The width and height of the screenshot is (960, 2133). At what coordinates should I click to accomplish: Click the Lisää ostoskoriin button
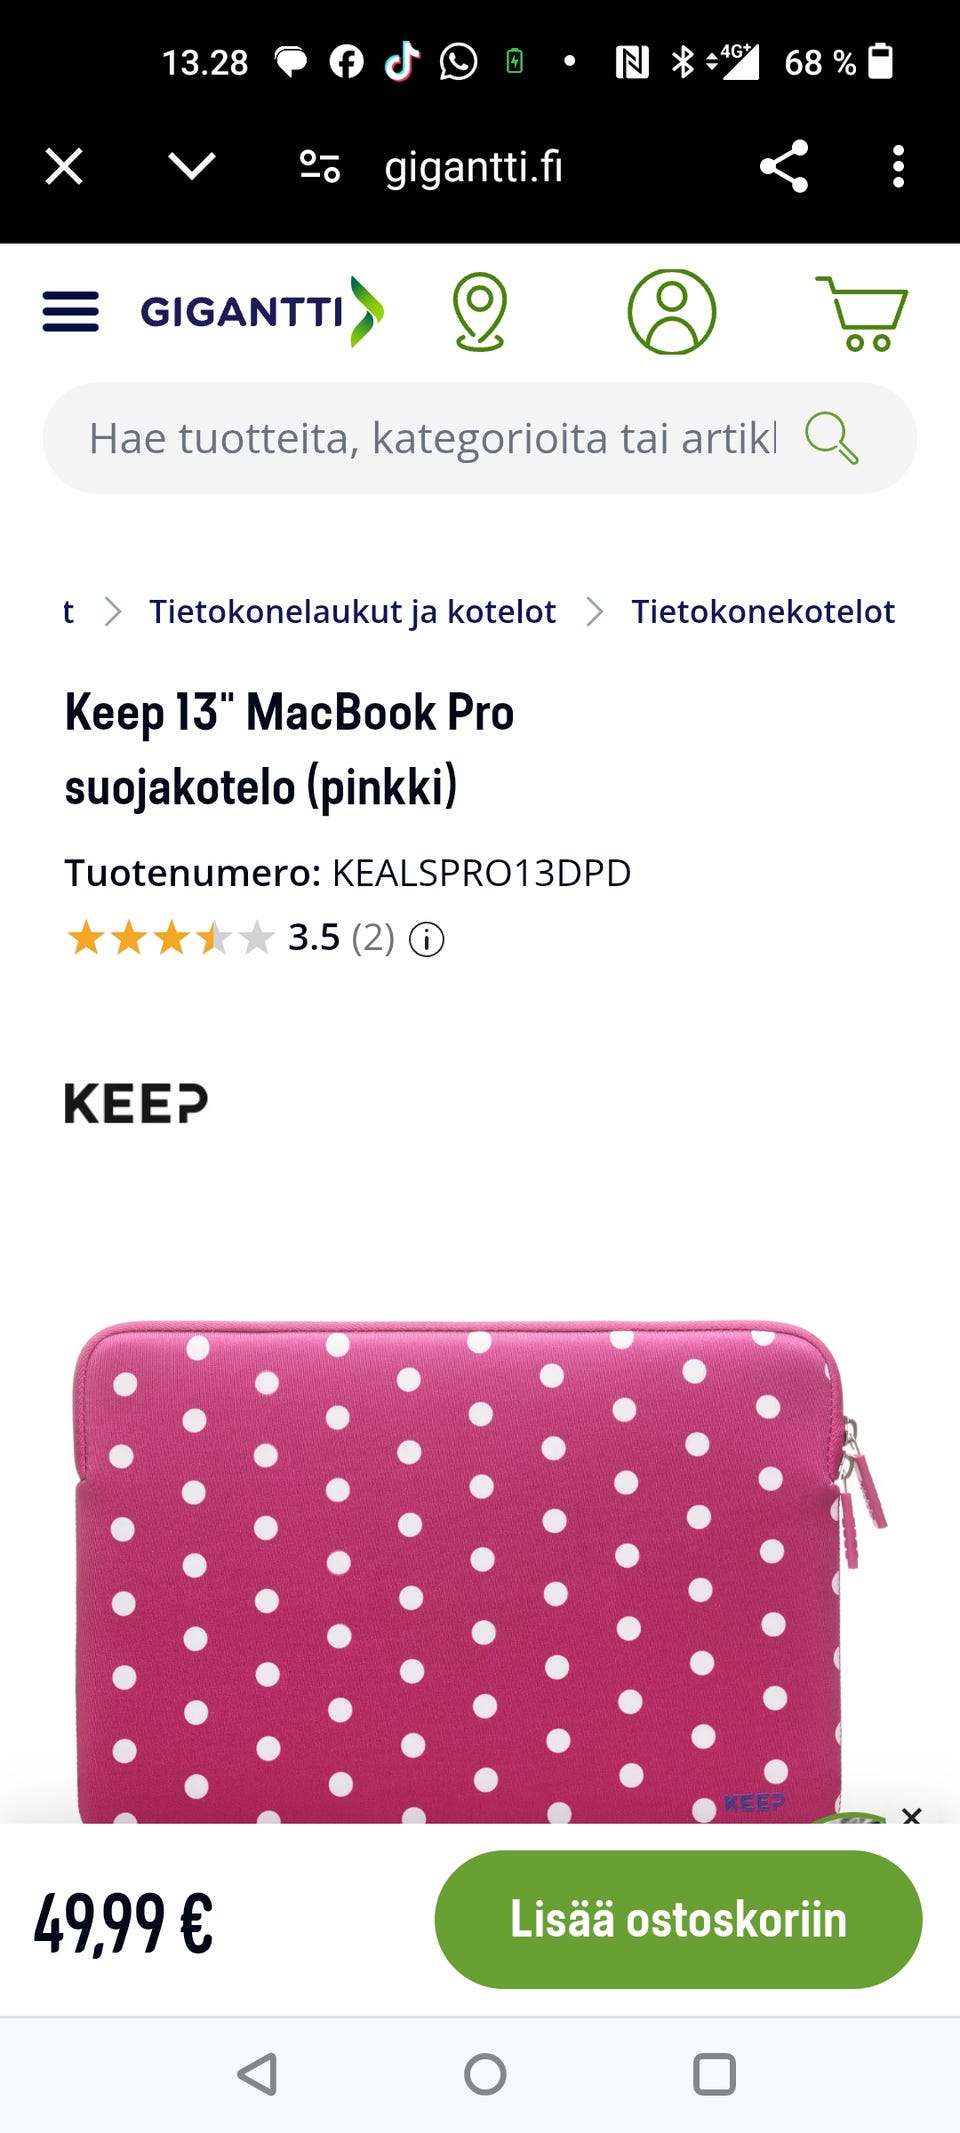678,1919
